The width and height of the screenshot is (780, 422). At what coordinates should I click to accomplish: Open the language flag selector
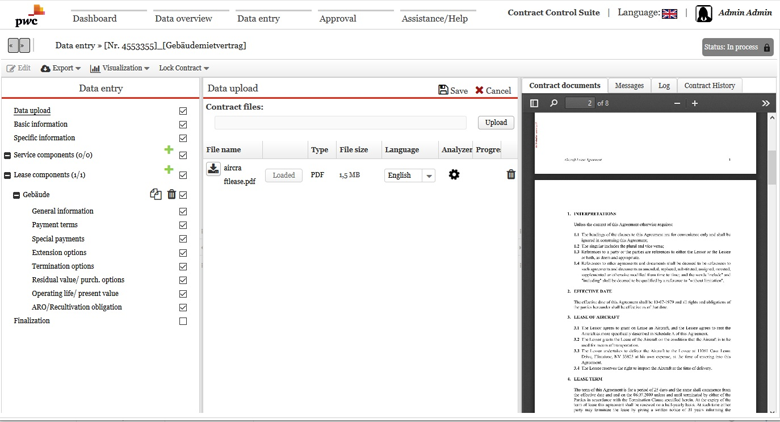(x=669, y=13)
